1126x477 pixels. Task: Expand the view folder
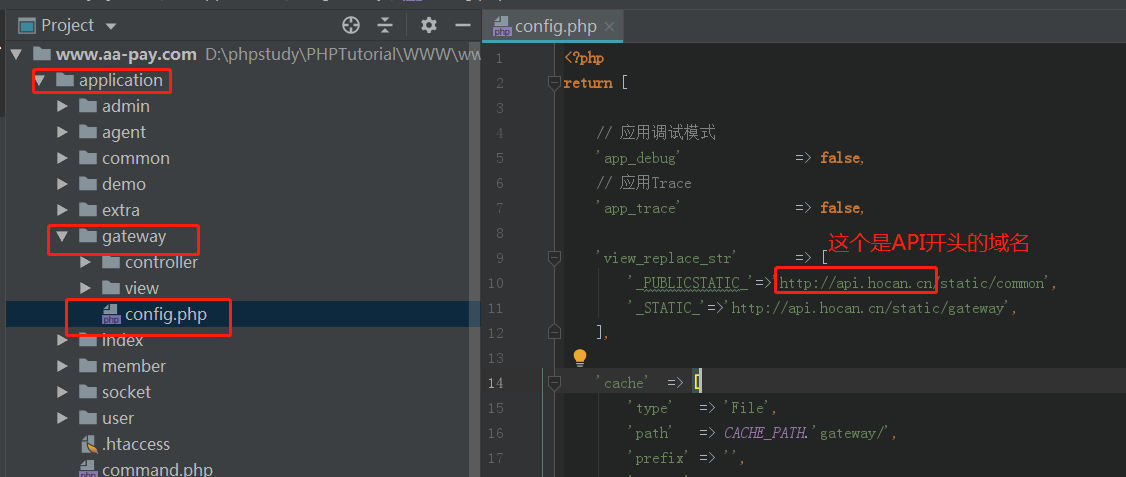86,288
